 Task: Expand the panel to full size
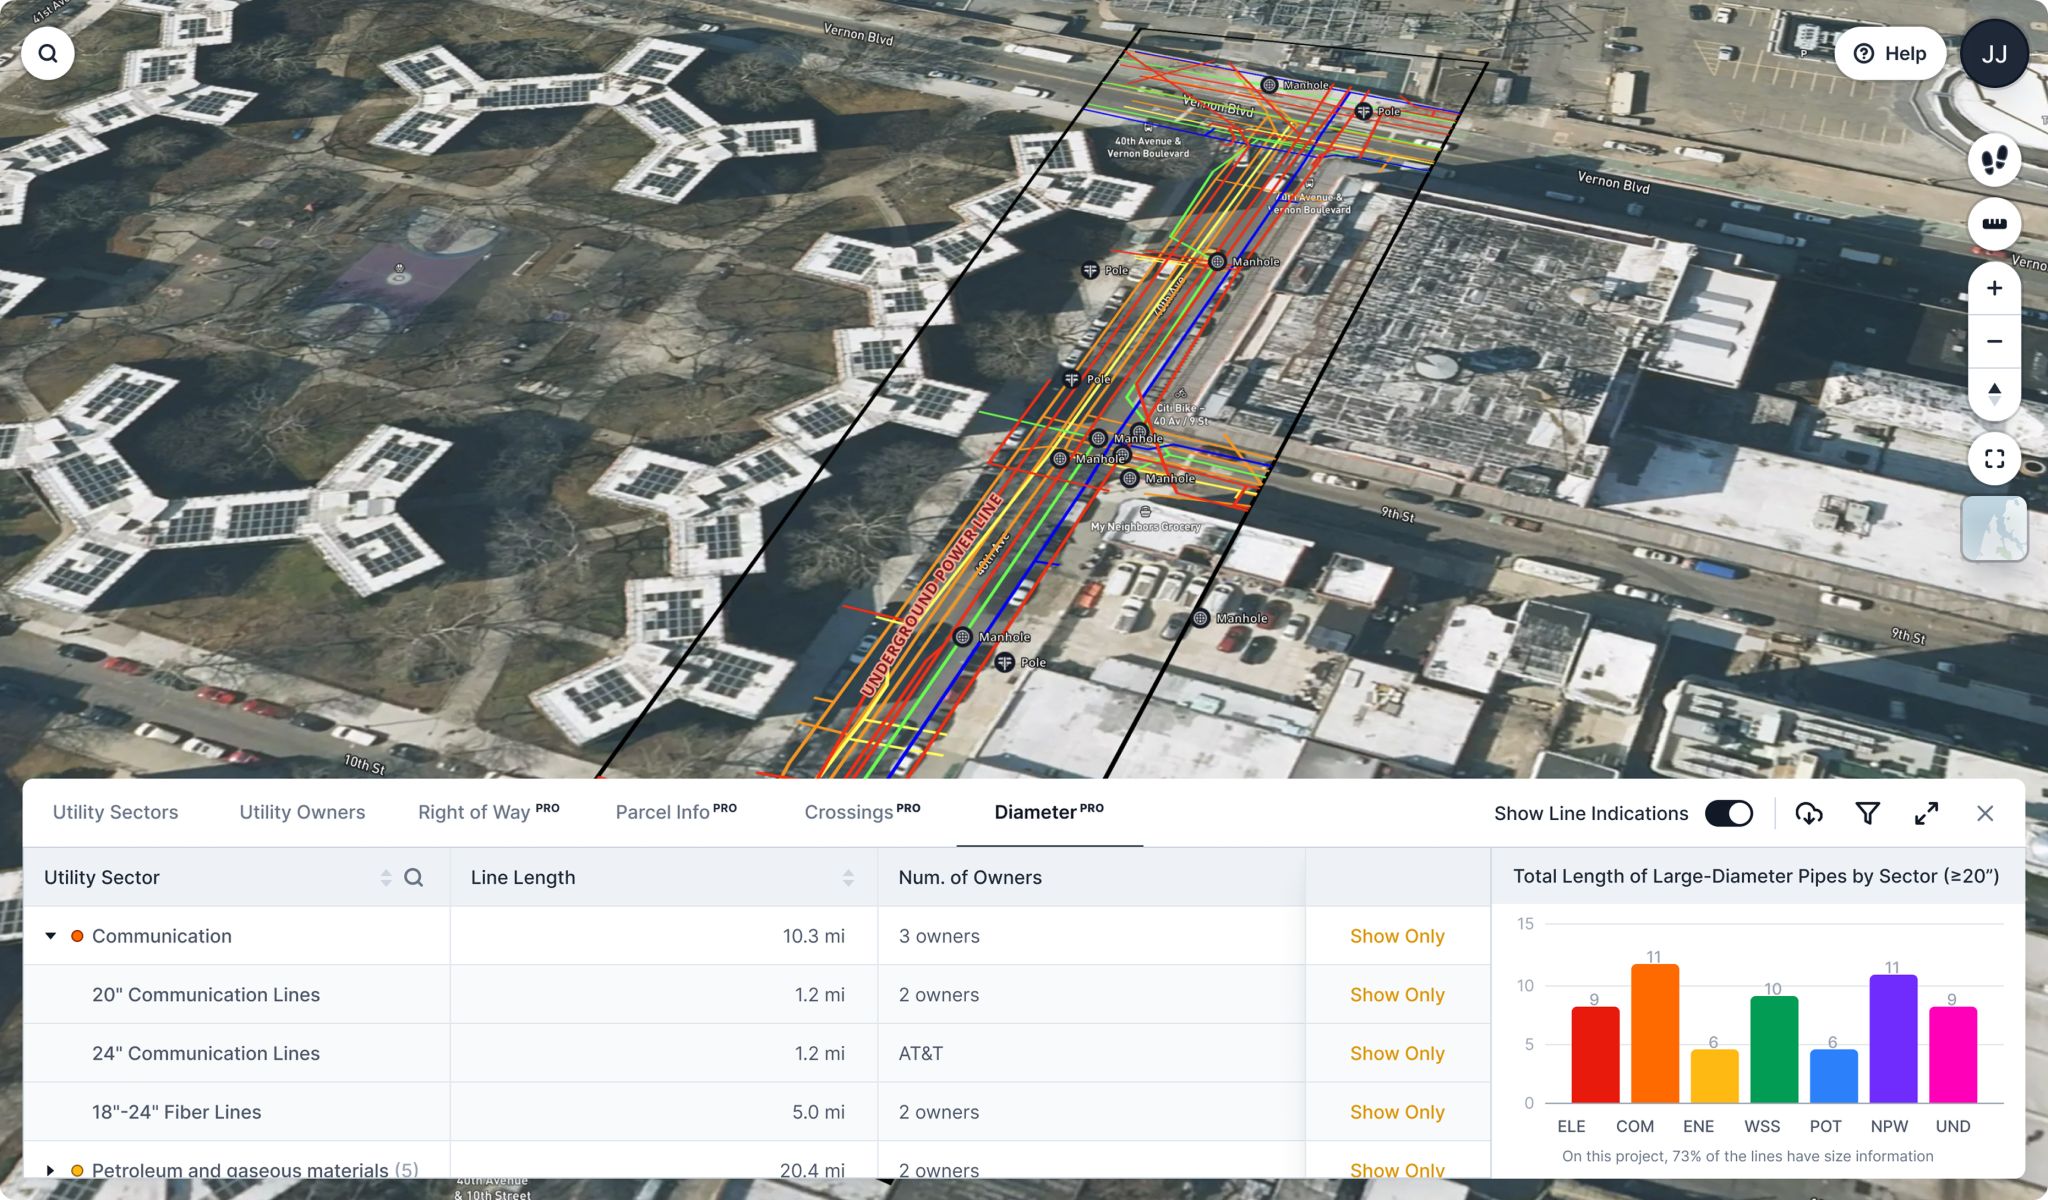pyautogui.click(x=1926, y=813)
